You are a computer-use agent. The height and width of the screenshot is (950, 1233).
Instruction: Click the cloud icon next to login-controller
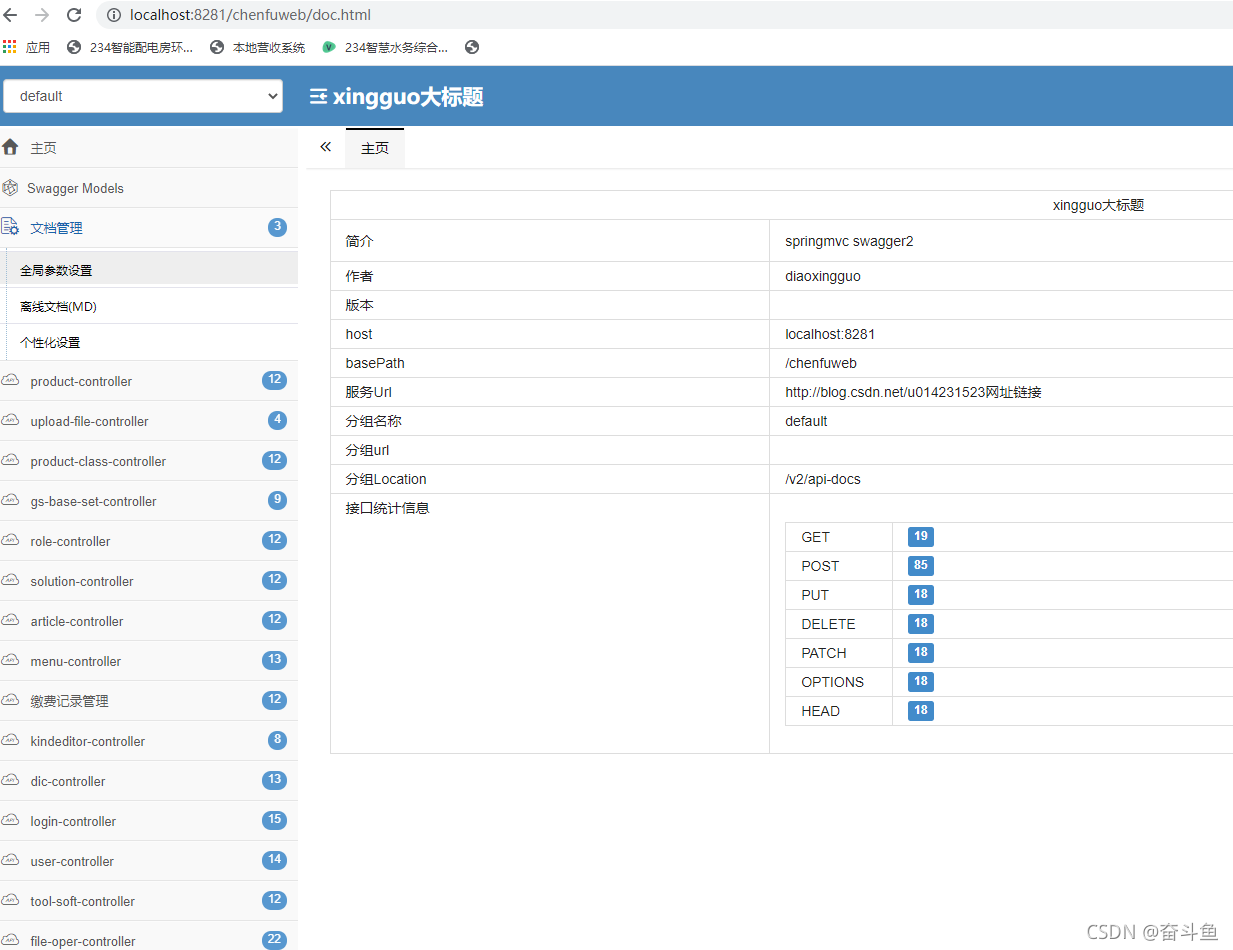(x=11, y=820)
